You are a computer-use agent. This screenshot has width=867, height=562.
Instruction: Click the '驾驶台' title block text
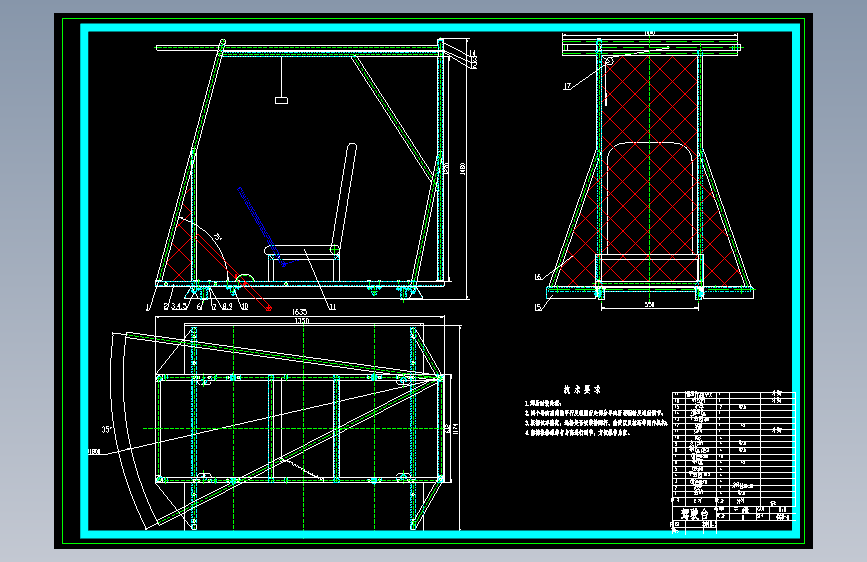(695, 514)
